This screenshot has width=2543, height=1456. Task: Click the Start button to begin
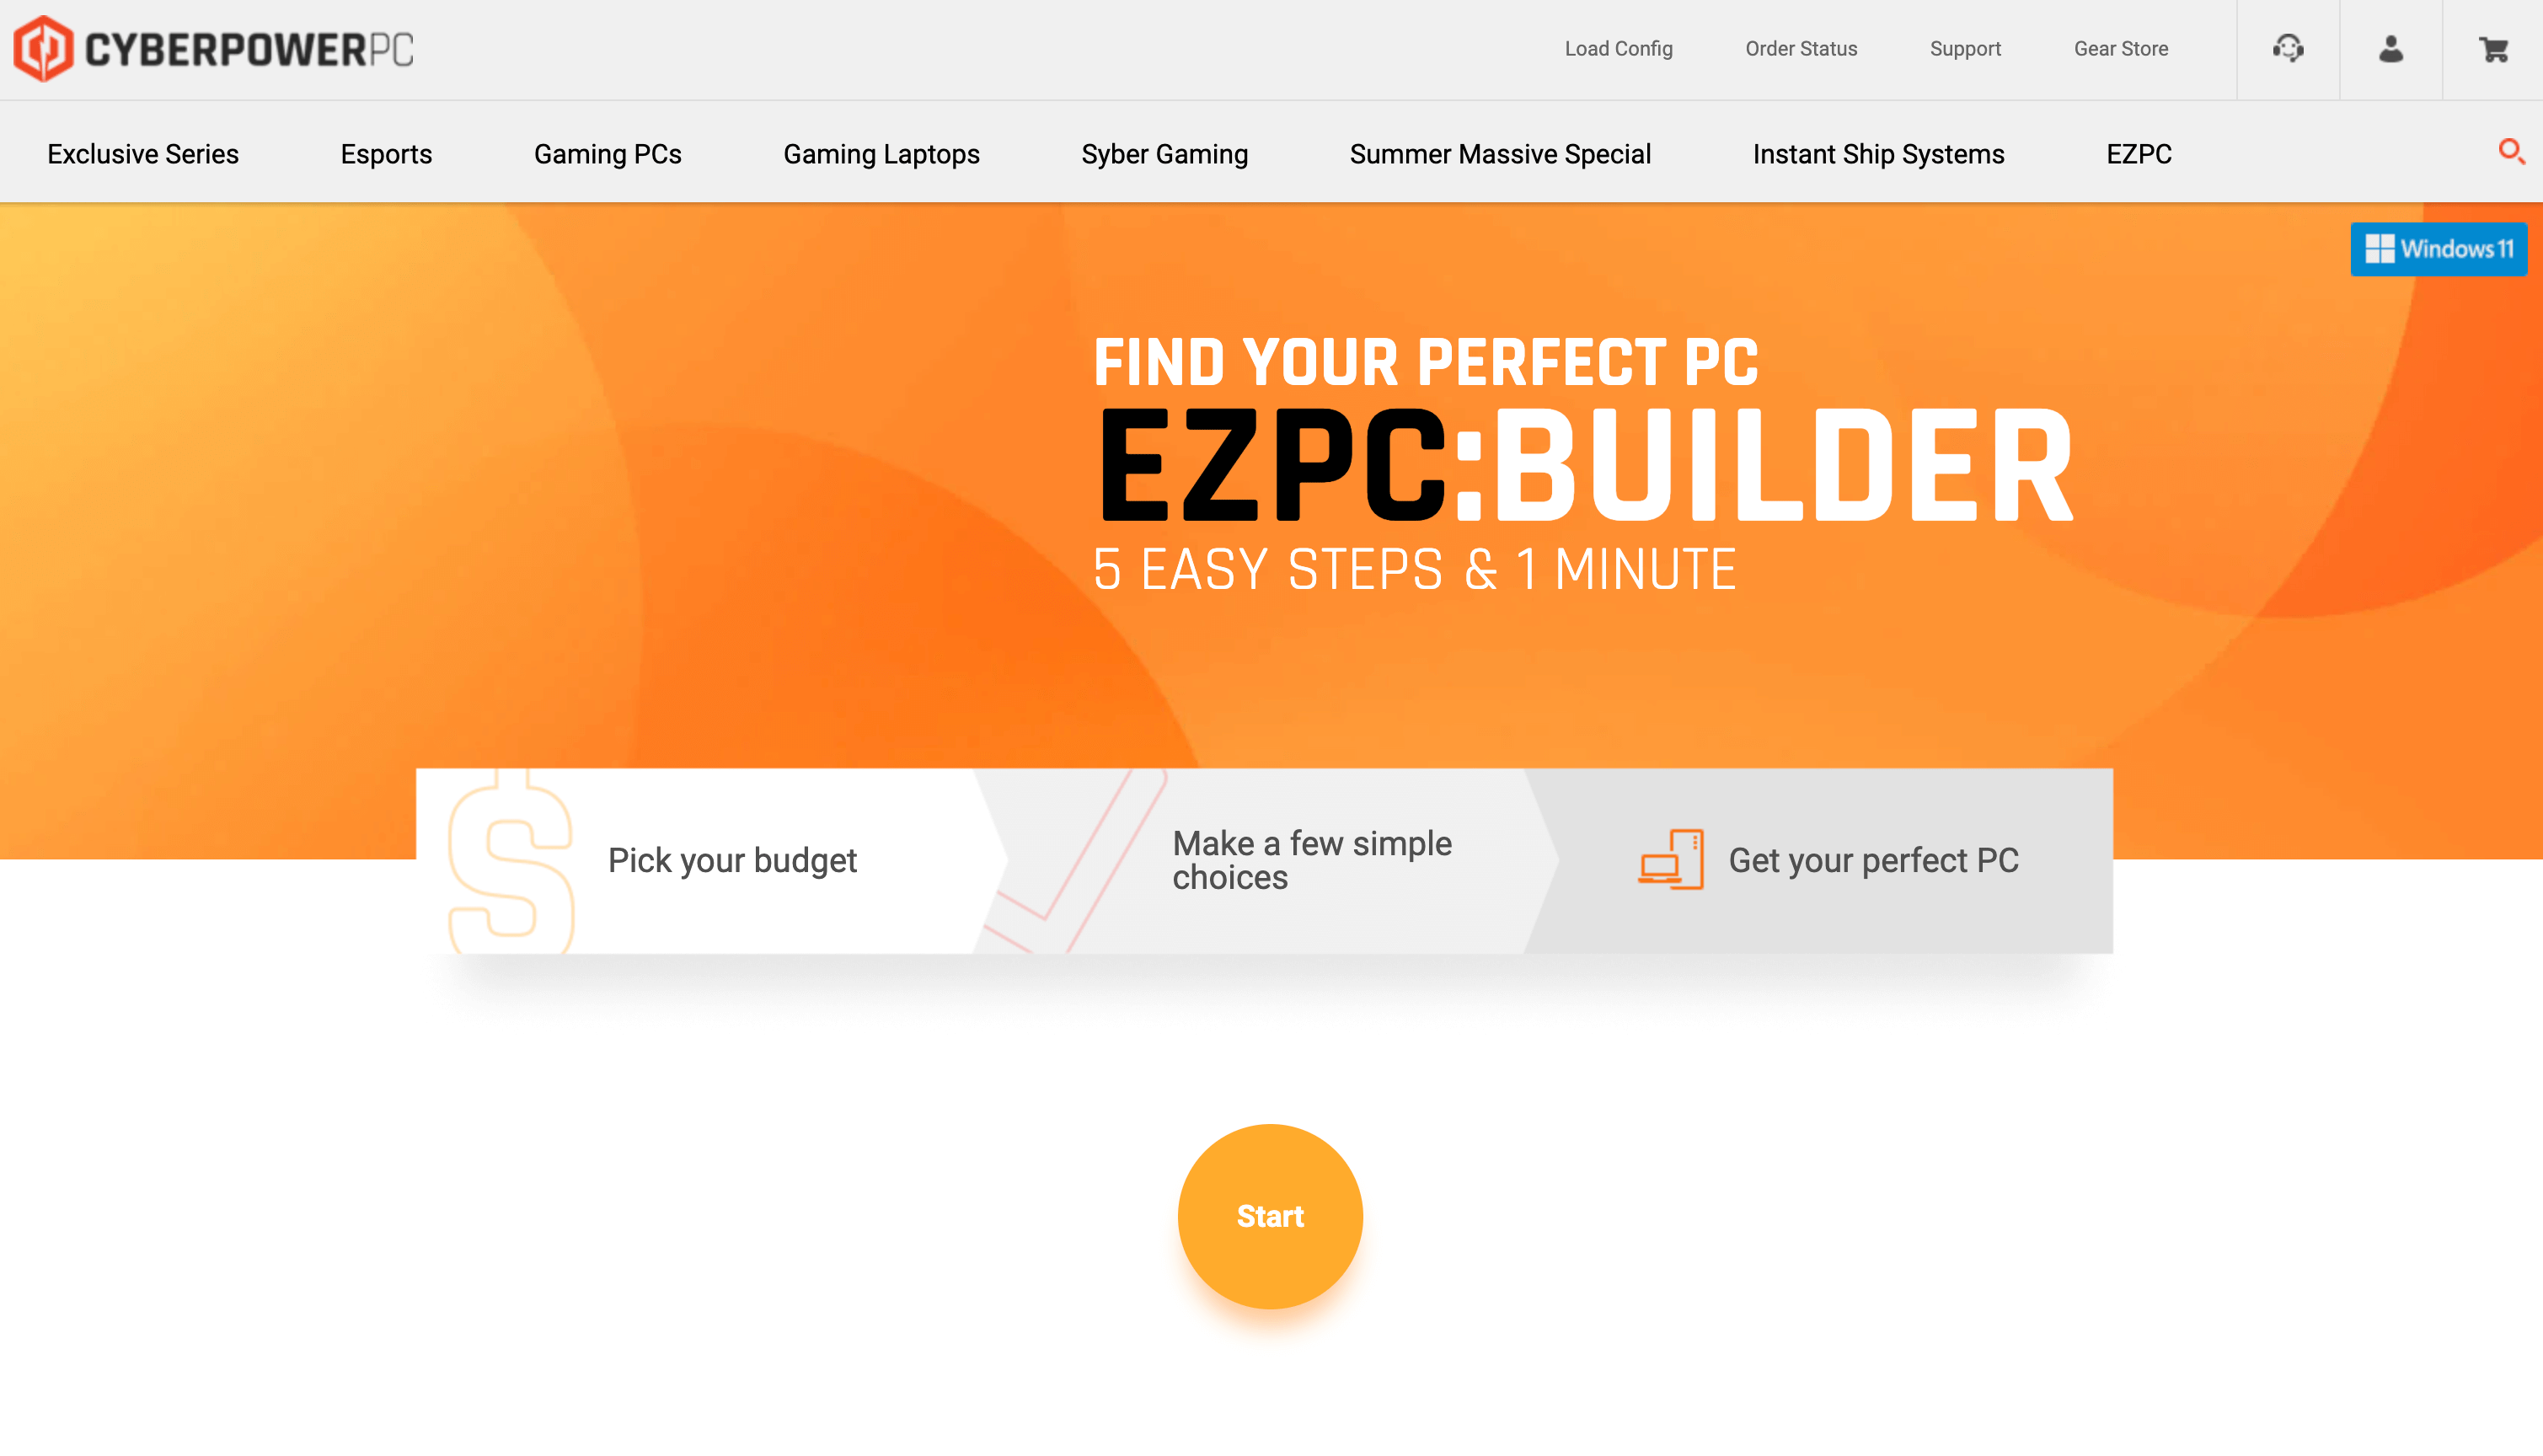click(x=1271, y=1215)
